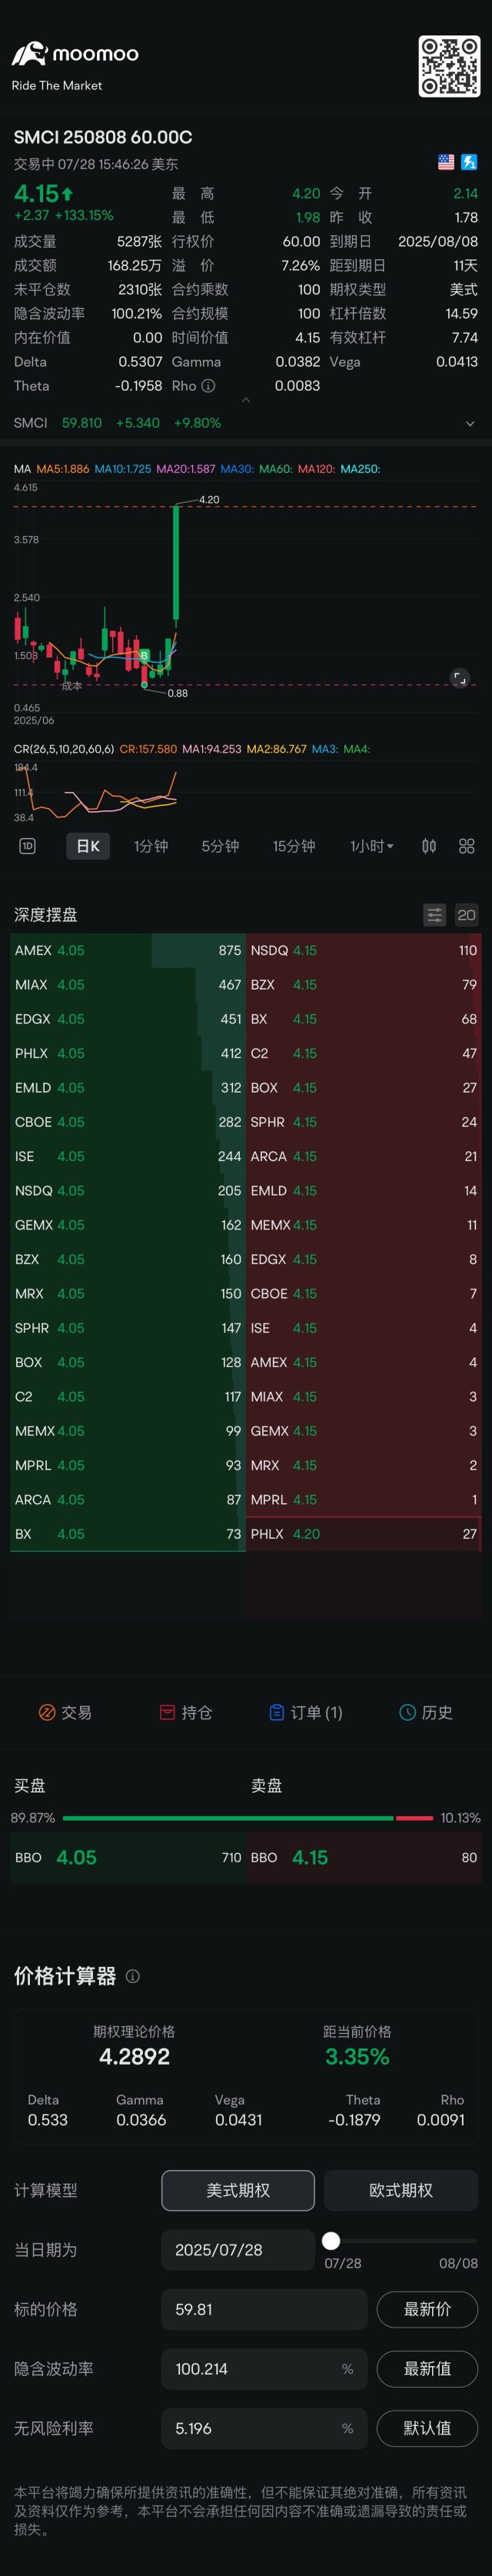Open the 1小时 interval dropdown

(x=372, y=846)
